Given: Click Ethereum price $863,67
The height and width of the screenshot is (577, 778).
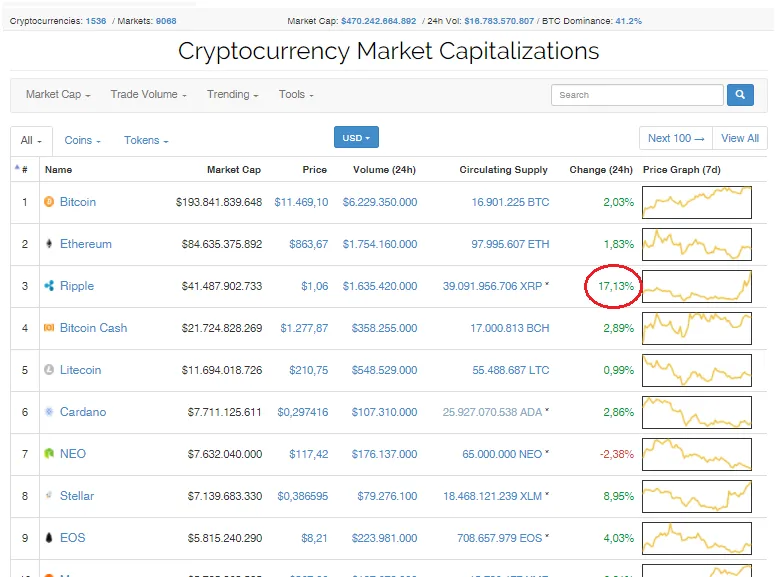Looking at the screenshot, I should pyautogui.click(x=309, y=244).
